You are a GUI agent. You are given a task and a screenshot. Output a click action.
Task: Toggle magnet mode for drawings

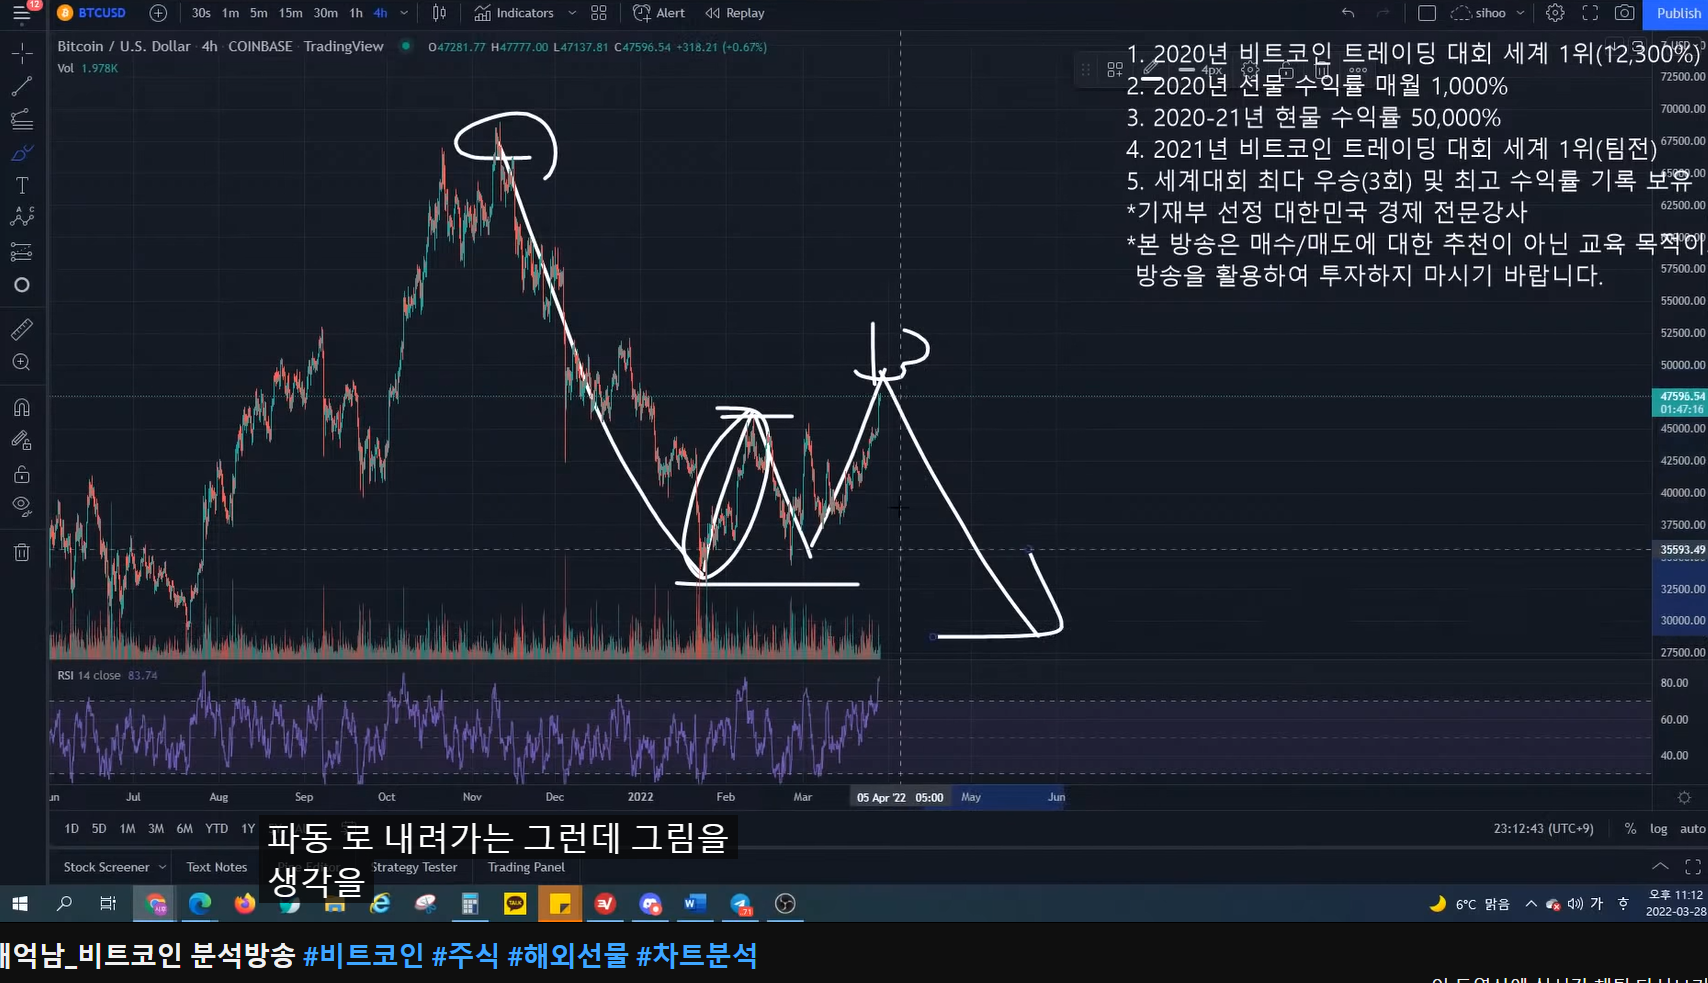[x=22, y=407]
